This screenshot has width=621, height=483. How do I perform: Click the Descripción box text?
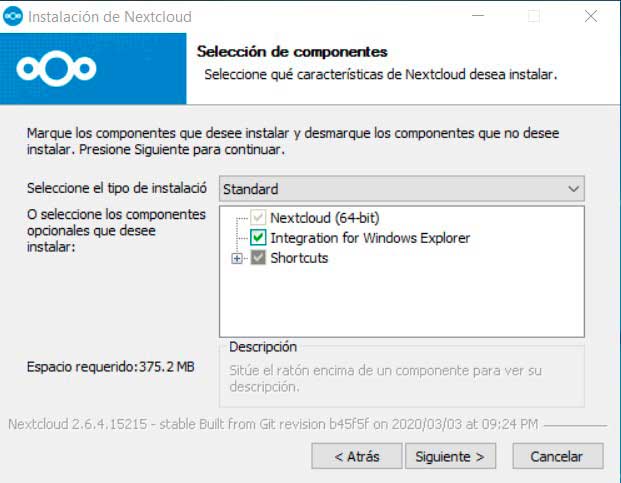coord(385,378)
